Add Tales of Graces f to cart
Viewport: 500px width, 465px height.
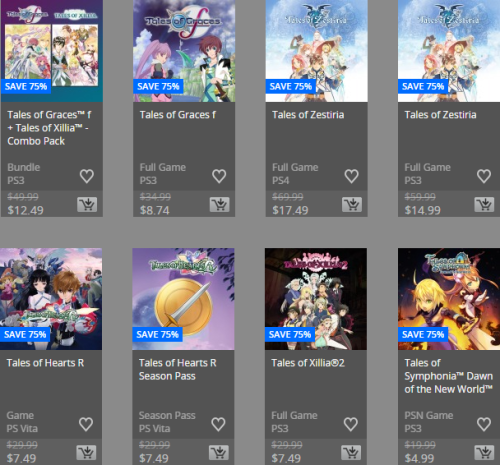click(219, 204)
